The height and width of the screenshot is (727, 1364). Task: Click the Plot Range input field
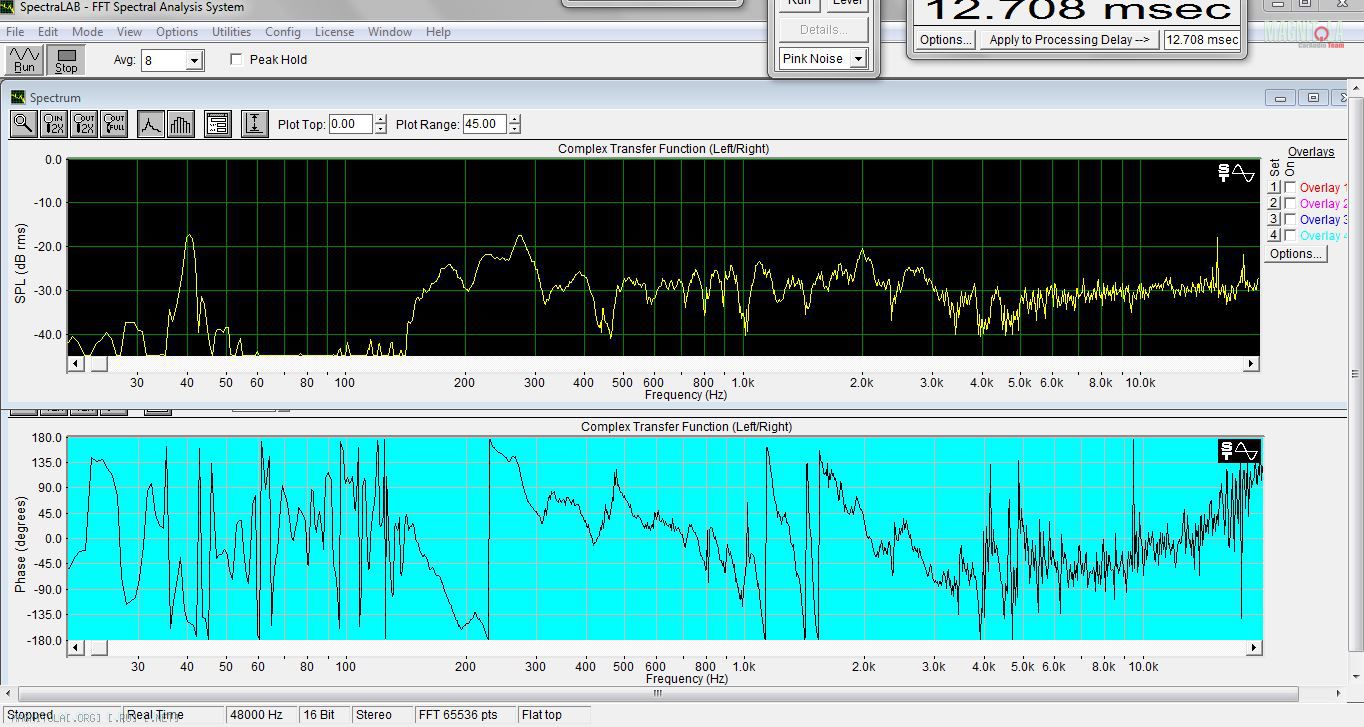[x=485, y=124]
